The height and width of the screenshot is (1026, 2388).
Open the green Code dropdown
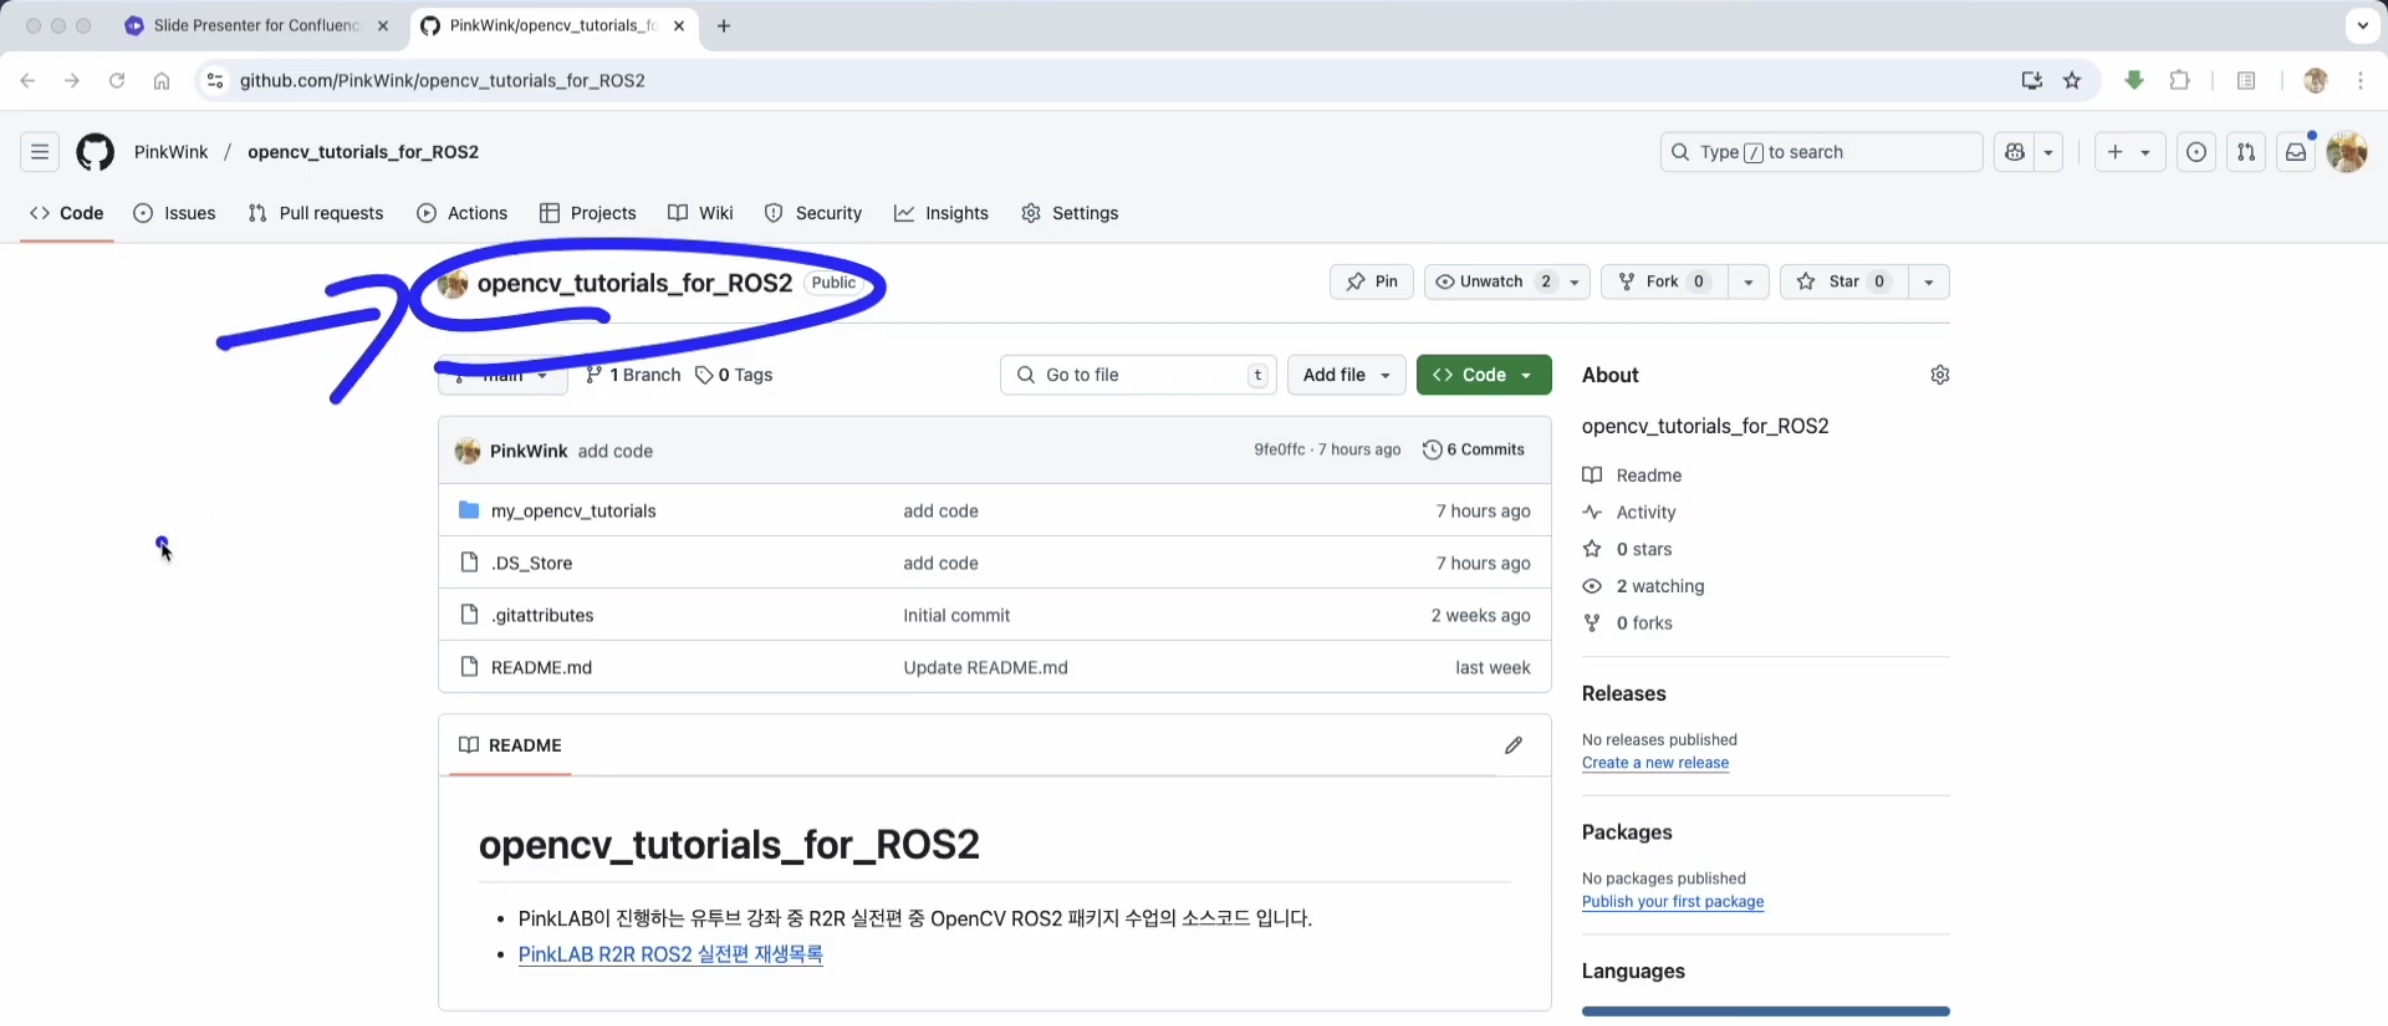pos(1484,375)
